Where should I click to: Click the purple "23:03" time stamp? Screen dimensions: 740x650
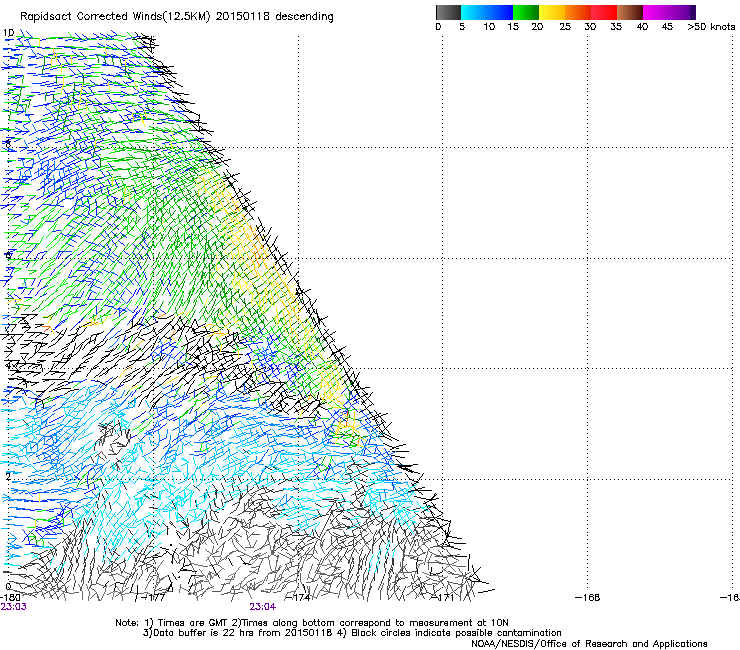coord(14,607)
